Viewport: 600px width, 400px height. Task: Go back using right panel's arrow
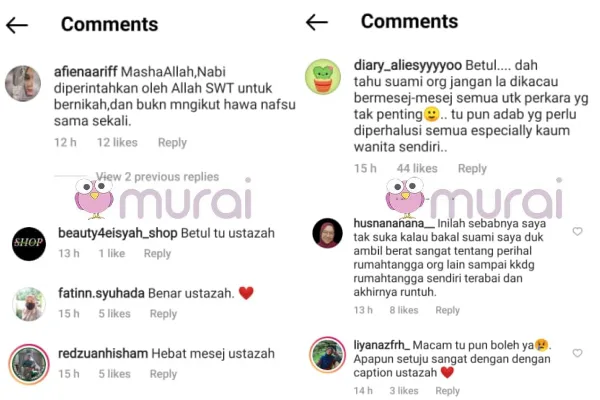click(317, 22)
